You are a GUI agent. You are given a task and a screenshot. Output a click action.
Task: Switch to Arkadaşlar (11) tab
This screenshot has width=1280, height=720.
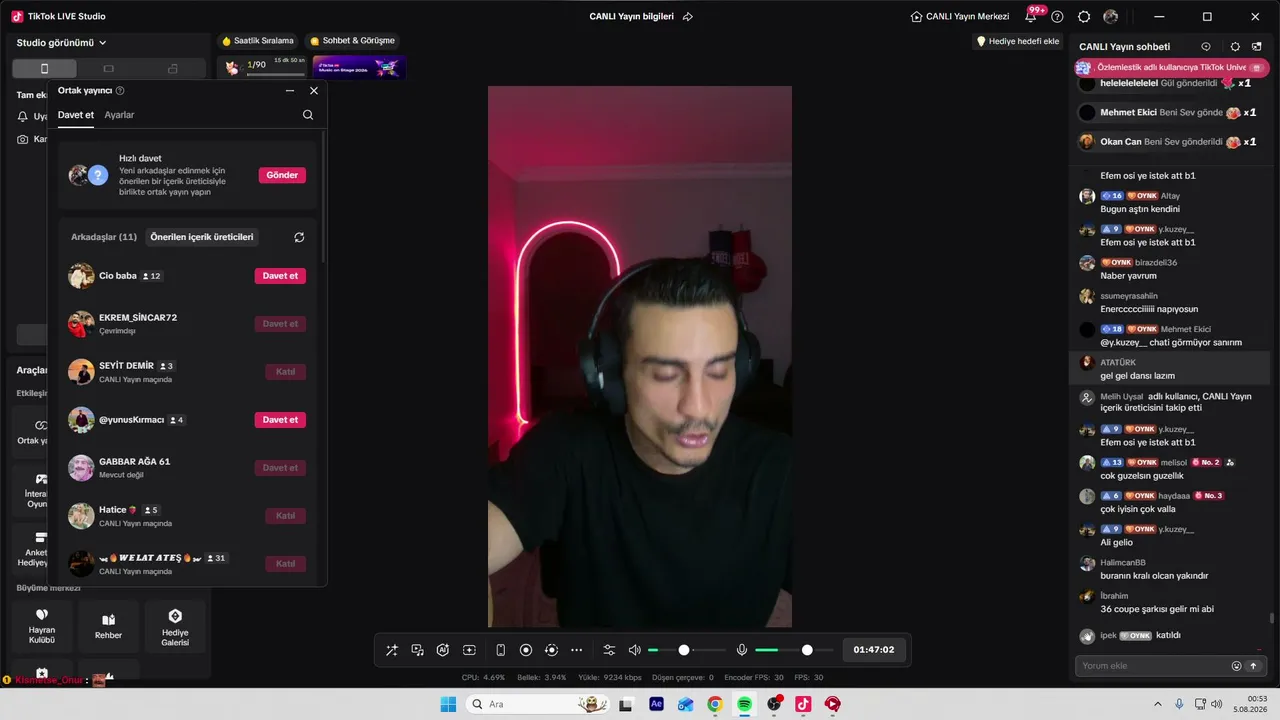coord(104,237)
